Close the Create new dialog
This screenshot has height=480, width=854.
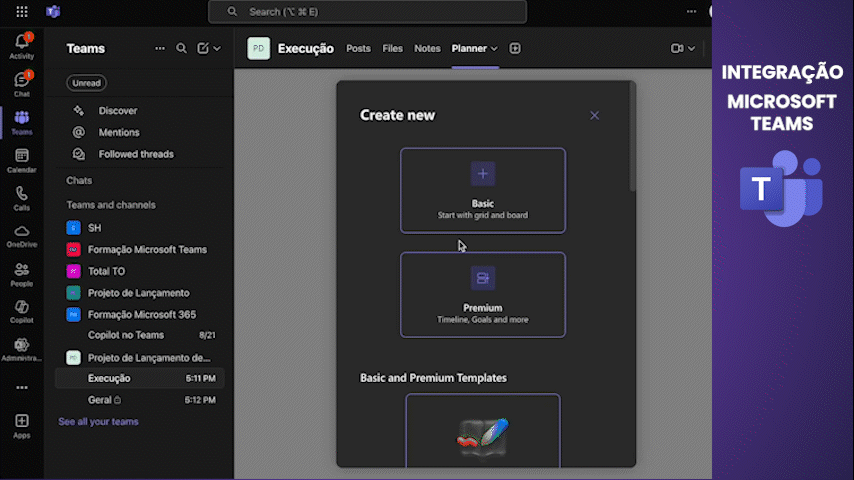tap(595, 115)
